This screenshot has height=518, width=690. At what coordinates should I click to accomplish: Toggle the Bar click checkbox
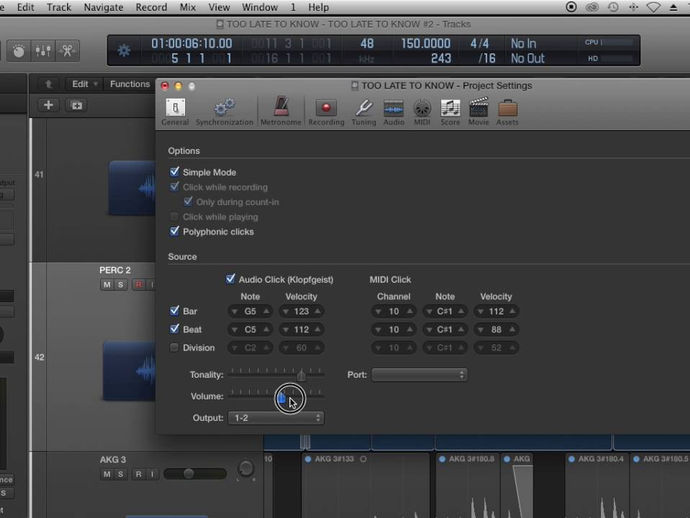pos(174,310)
